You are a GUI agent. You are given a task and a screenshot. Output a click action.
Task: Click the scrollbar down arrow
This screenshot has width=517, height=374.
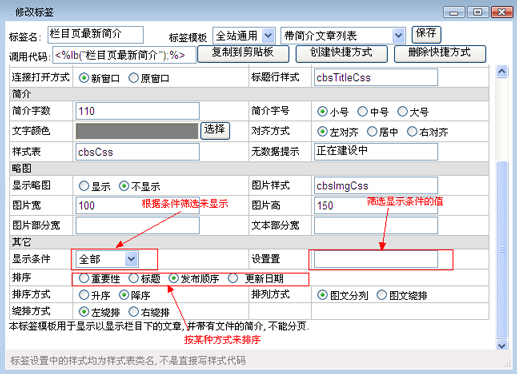click(502, 346)
